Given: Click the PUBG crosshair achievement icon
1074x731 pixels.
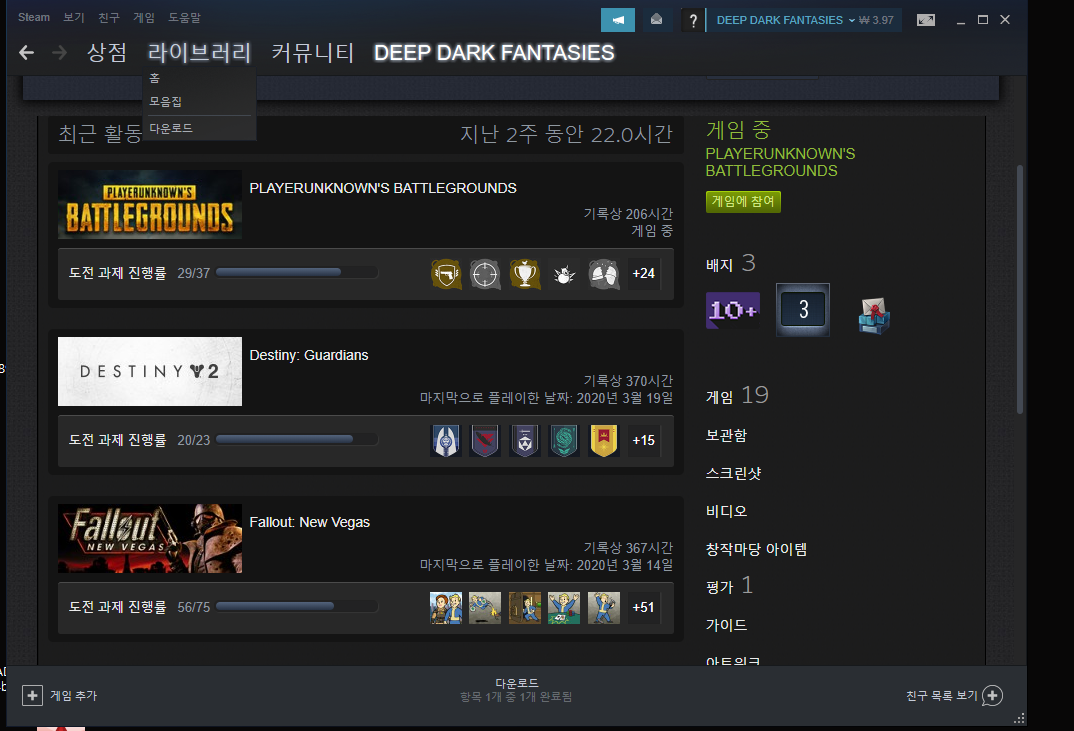Looking at the screenshot, I should pyautogui.click(x=485, y=274).
